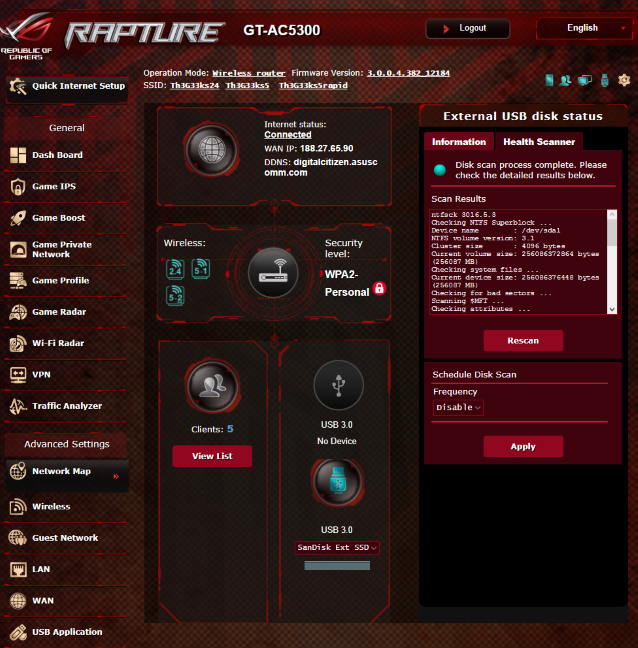Open the Wireless router operation mode link

click(249, 73)
